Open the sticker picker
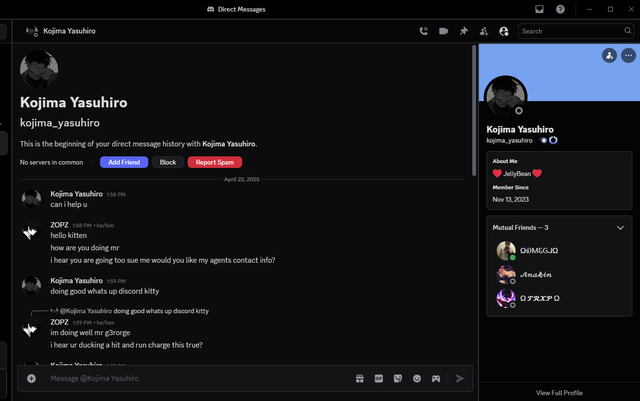 tap(398, 379)
